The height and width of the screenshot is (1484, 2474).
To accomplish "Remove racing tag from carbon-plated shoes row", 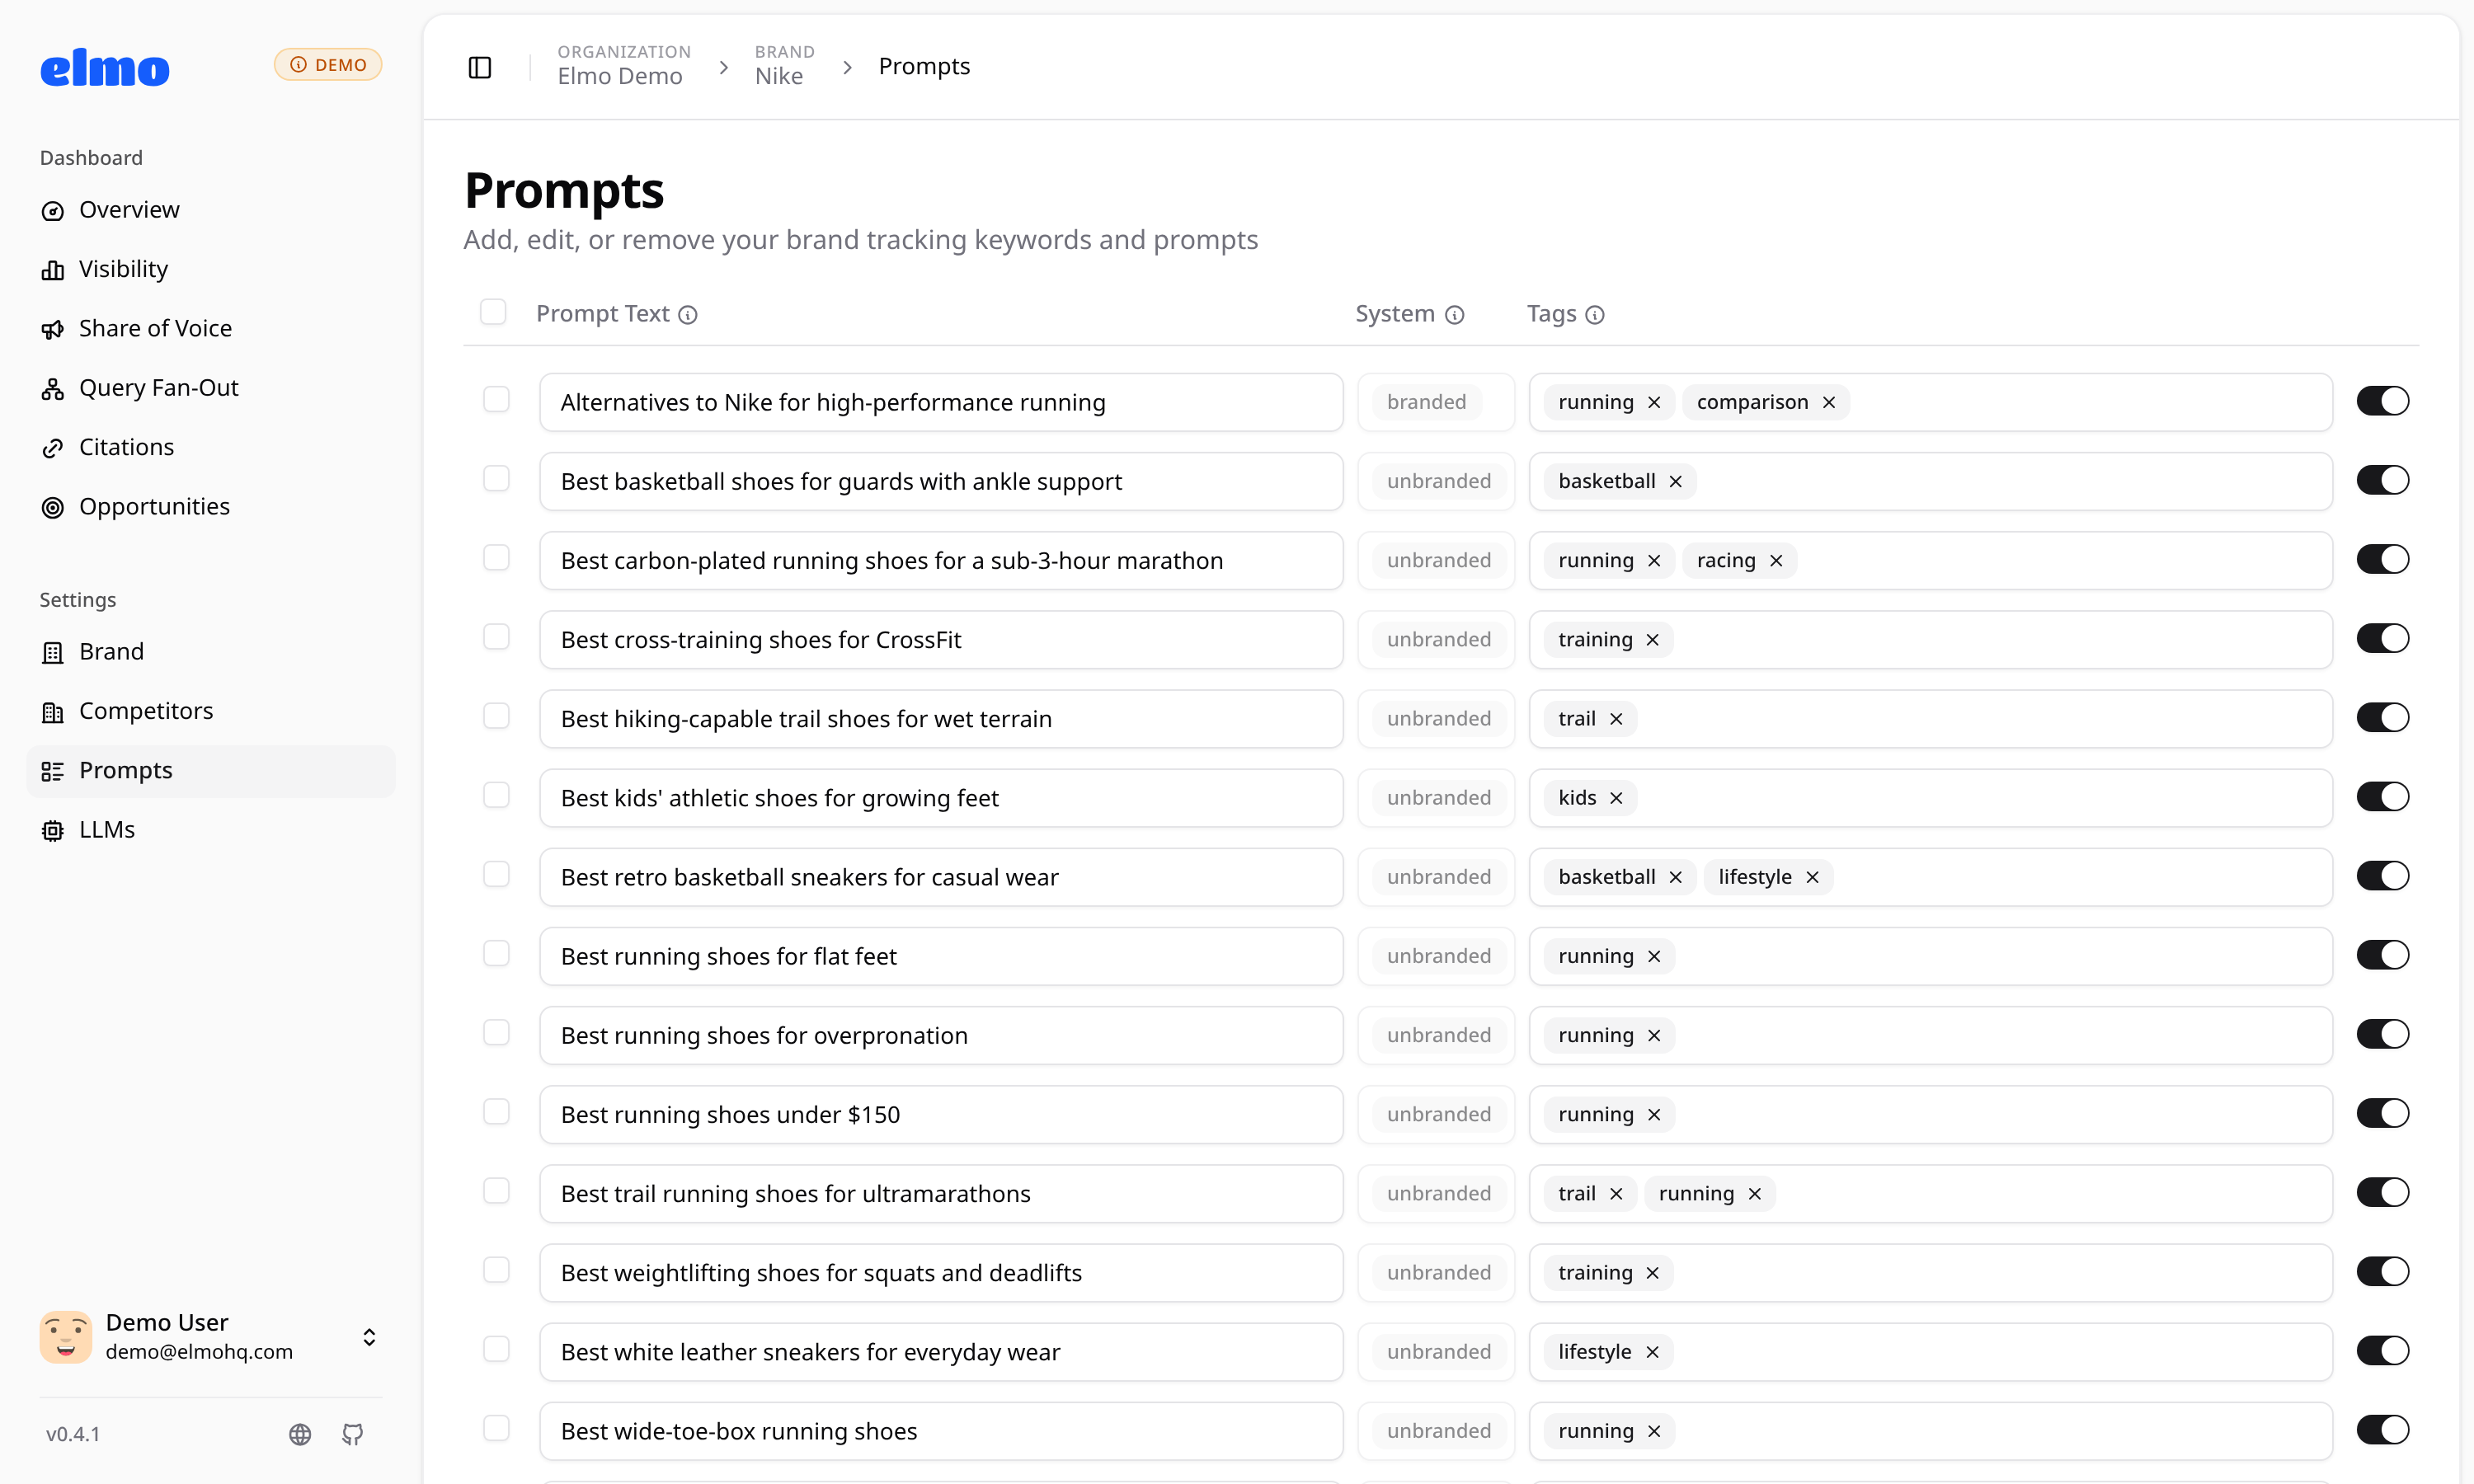I will point(1776,560).
